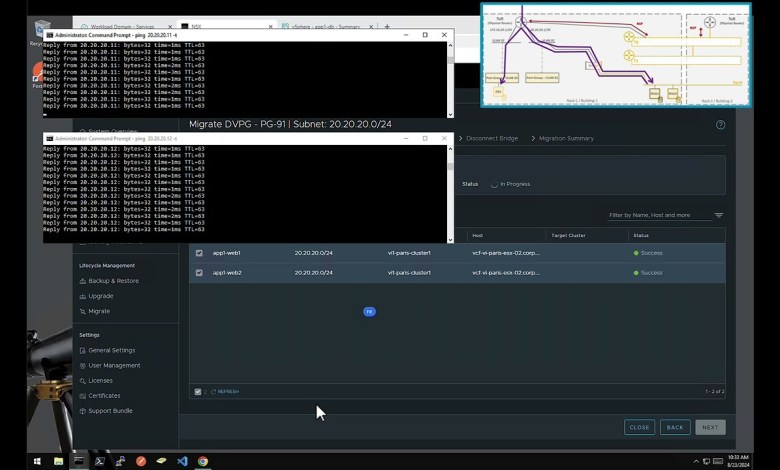Close the Workload Domain browser tab
The image size is (780, 470).
pos(170,27)
